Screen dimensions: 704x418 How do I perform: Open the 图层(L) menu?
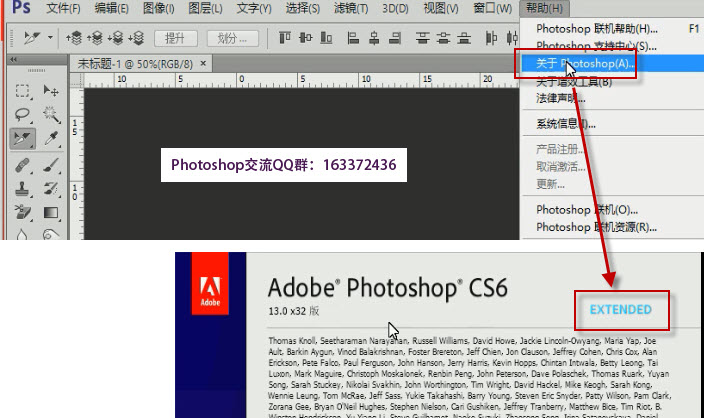point(205,8)
